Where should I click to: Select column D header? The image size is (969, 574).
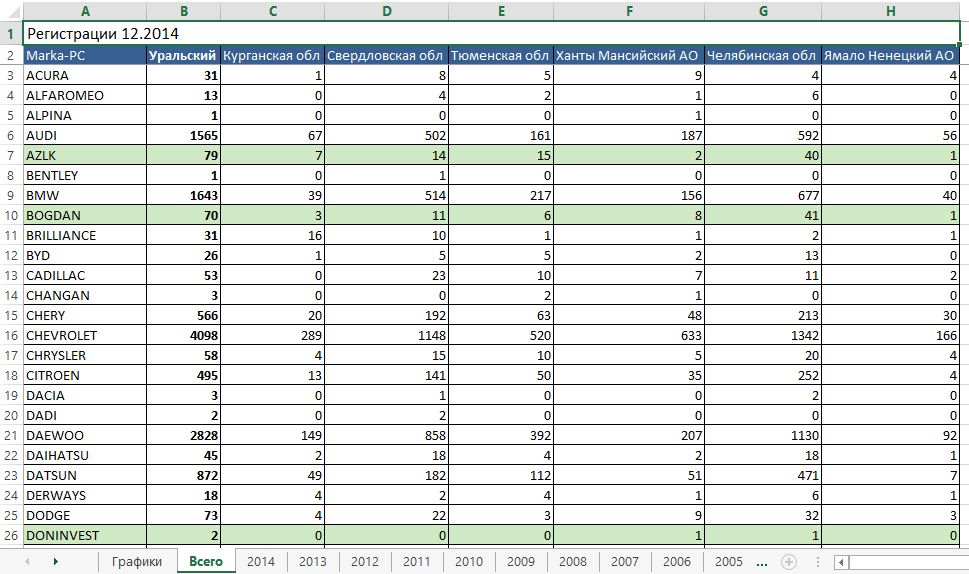coord(386,11)
